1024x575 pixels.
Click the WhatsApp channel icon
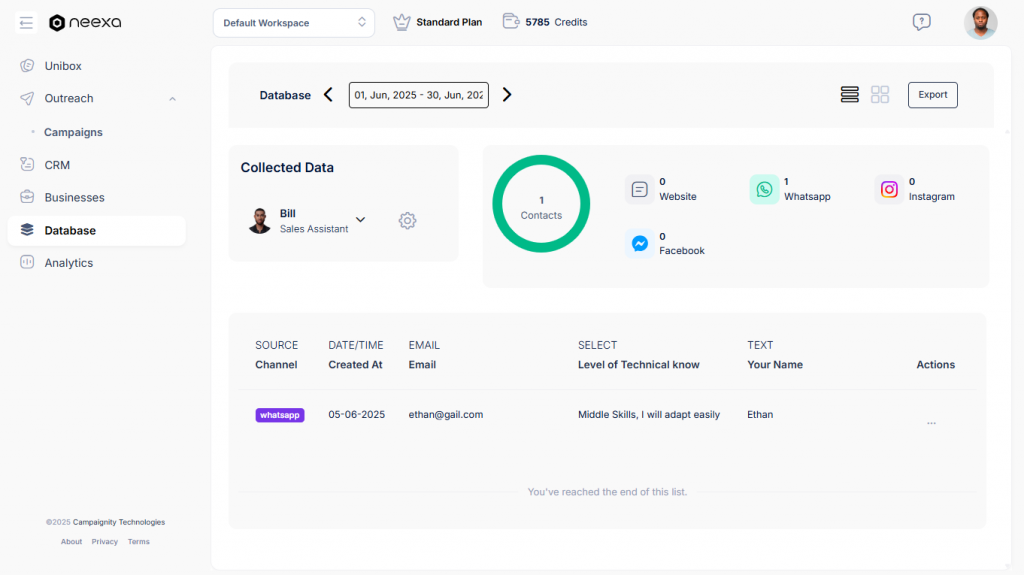(764, 189)
